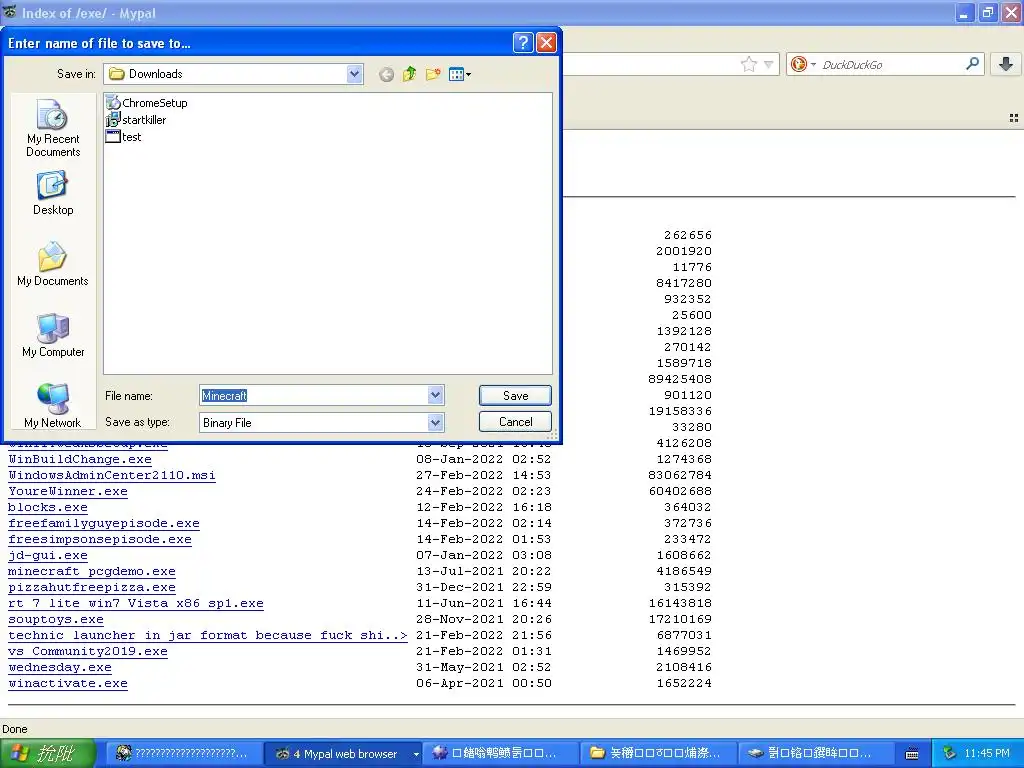Go to Desktop in the places bar
The height and width of the screenshot is (768, 1024).
click(53, 193)
